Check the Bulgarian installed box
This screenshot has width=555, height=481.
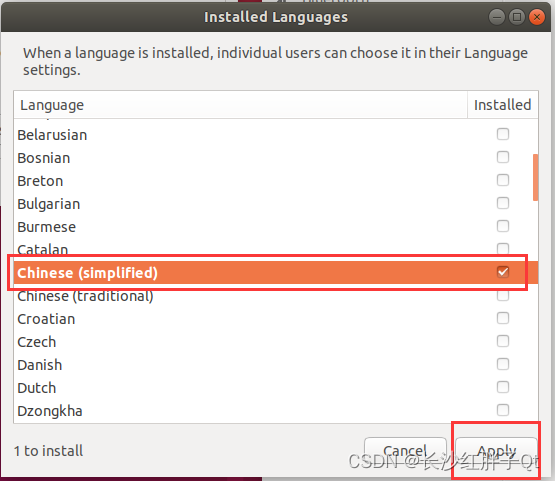[503, 203]
